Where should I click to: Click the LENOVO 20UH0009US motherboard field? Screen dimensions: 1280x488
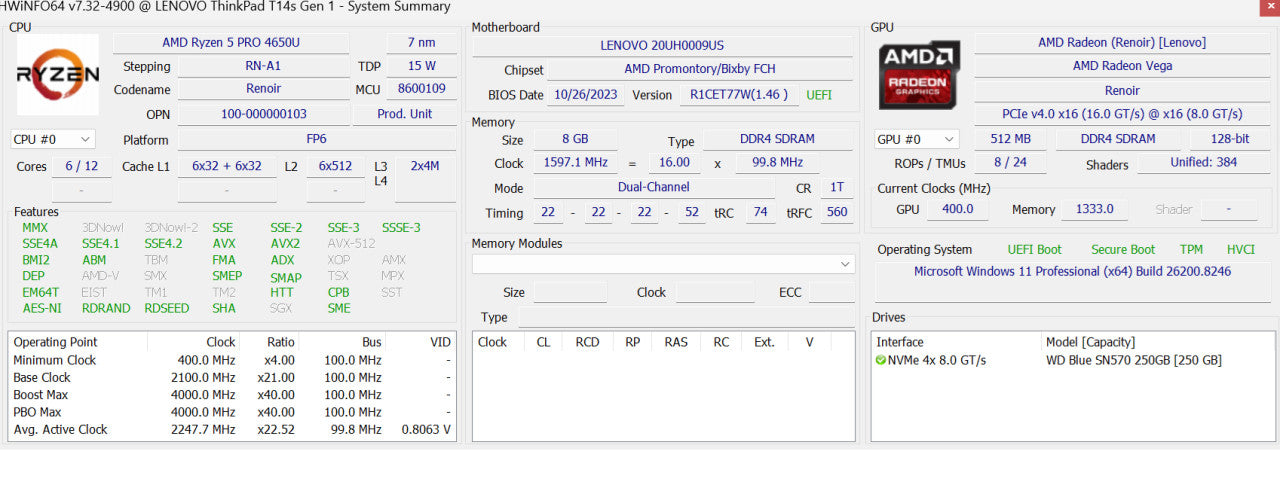662,45
